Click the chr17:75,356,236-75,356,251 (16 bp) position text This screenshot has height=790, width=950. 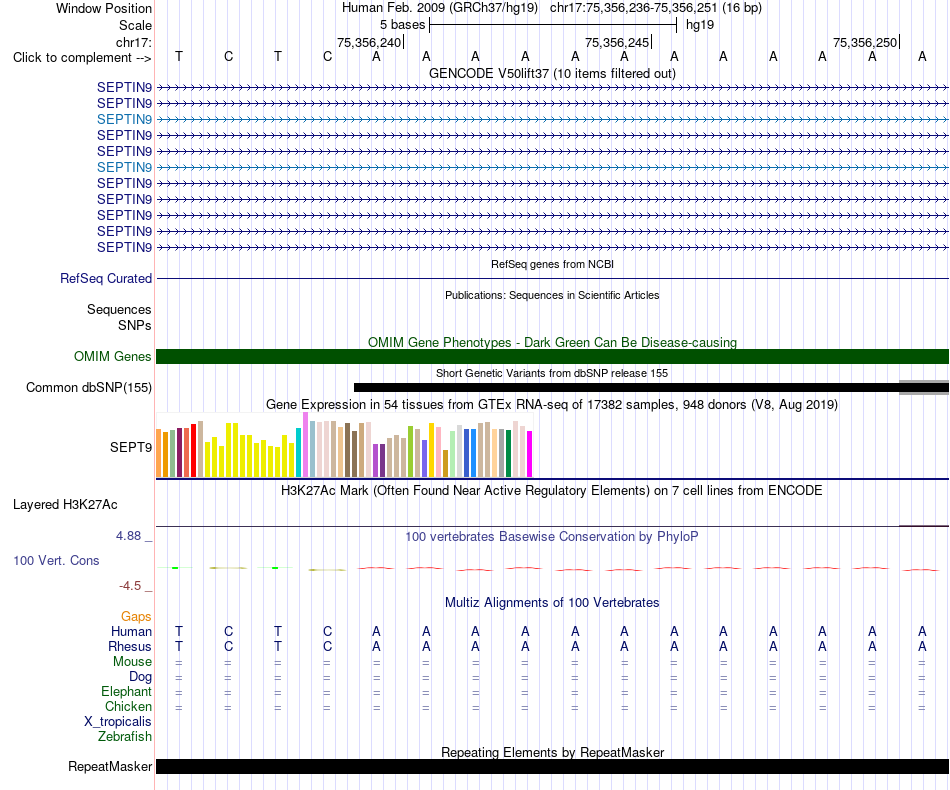point(656,8)
